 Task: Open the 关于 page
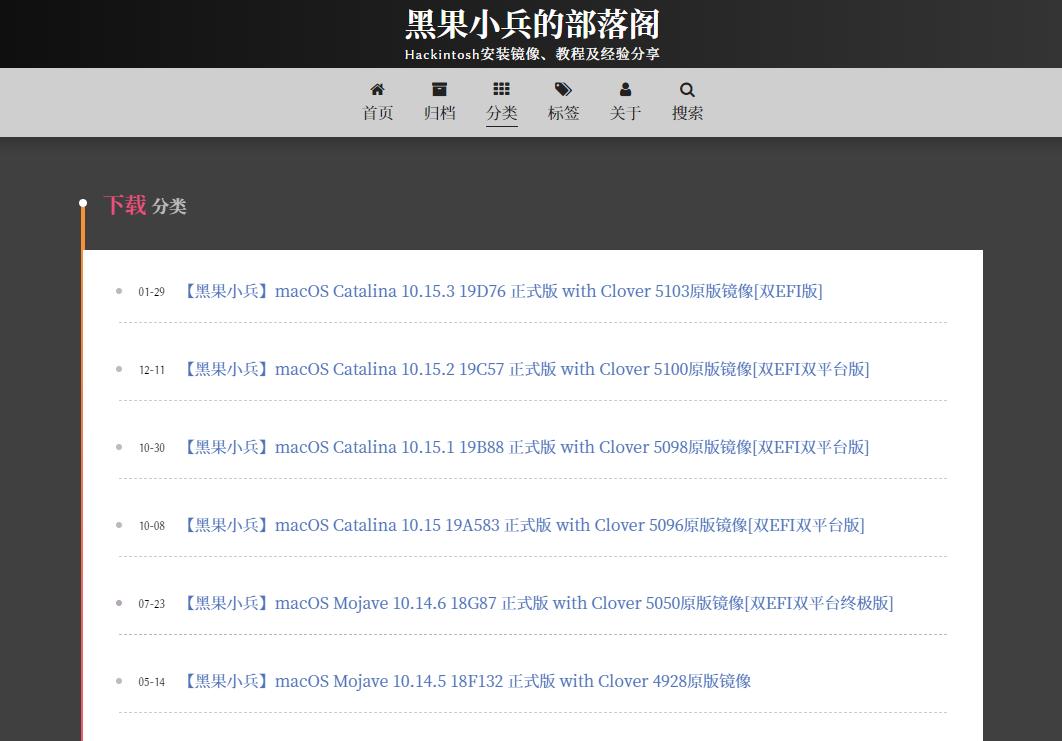point(625,113)
